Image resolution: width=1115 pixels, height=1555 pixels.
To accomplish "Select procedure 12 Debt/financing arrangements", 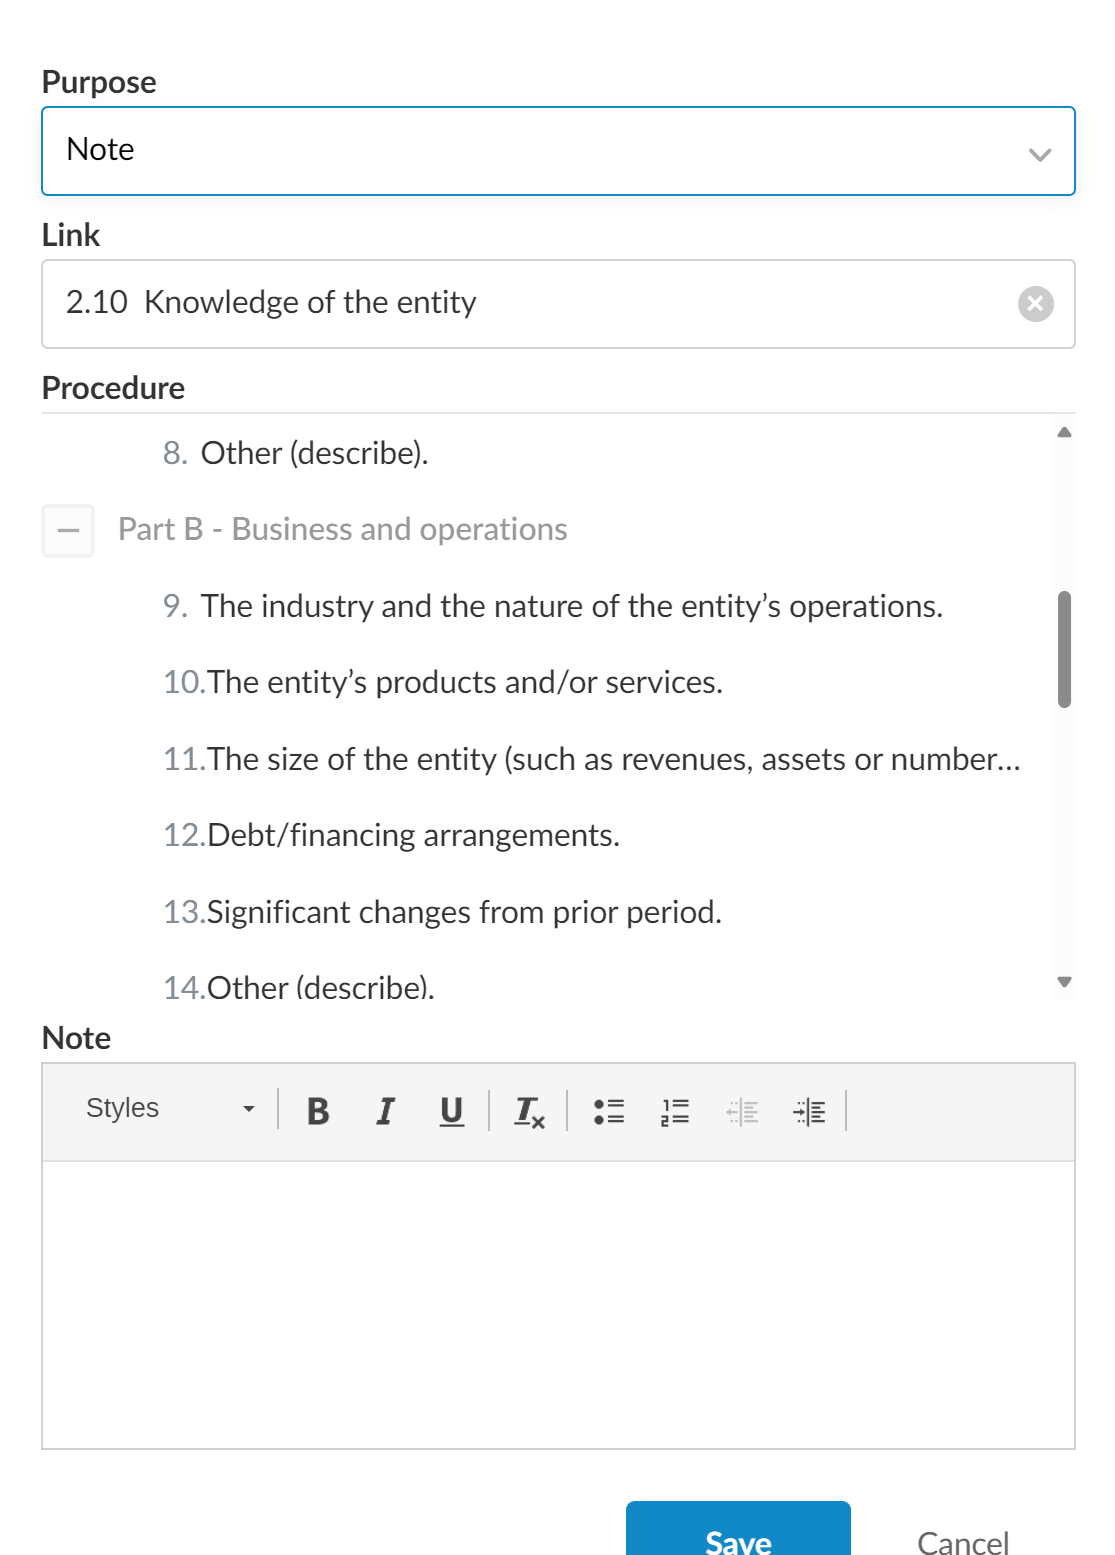I will click(413, 835).
